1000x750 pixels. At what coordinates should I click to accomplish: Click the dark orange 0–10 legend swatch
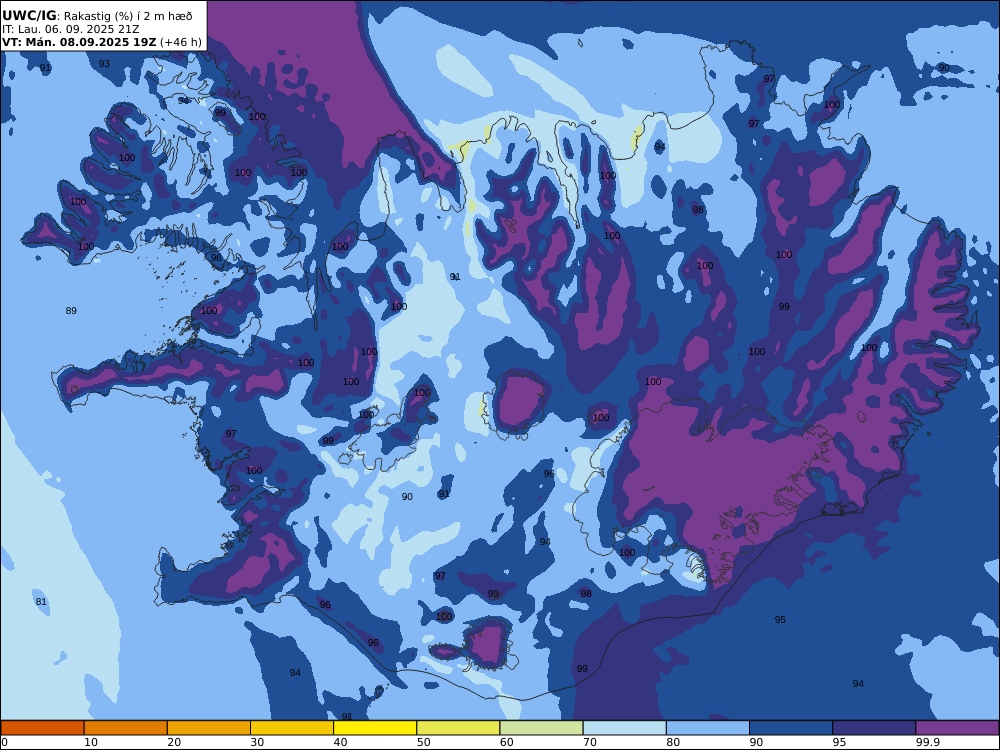click(42, 728)
